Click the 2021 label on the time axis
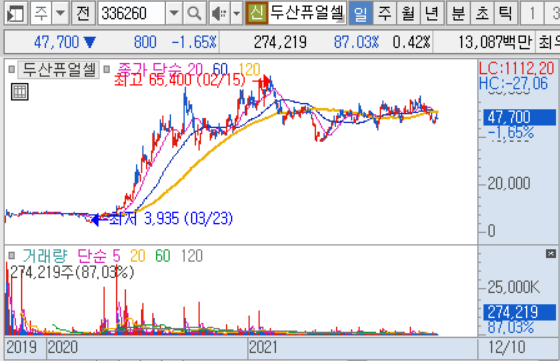 [263, 347]
